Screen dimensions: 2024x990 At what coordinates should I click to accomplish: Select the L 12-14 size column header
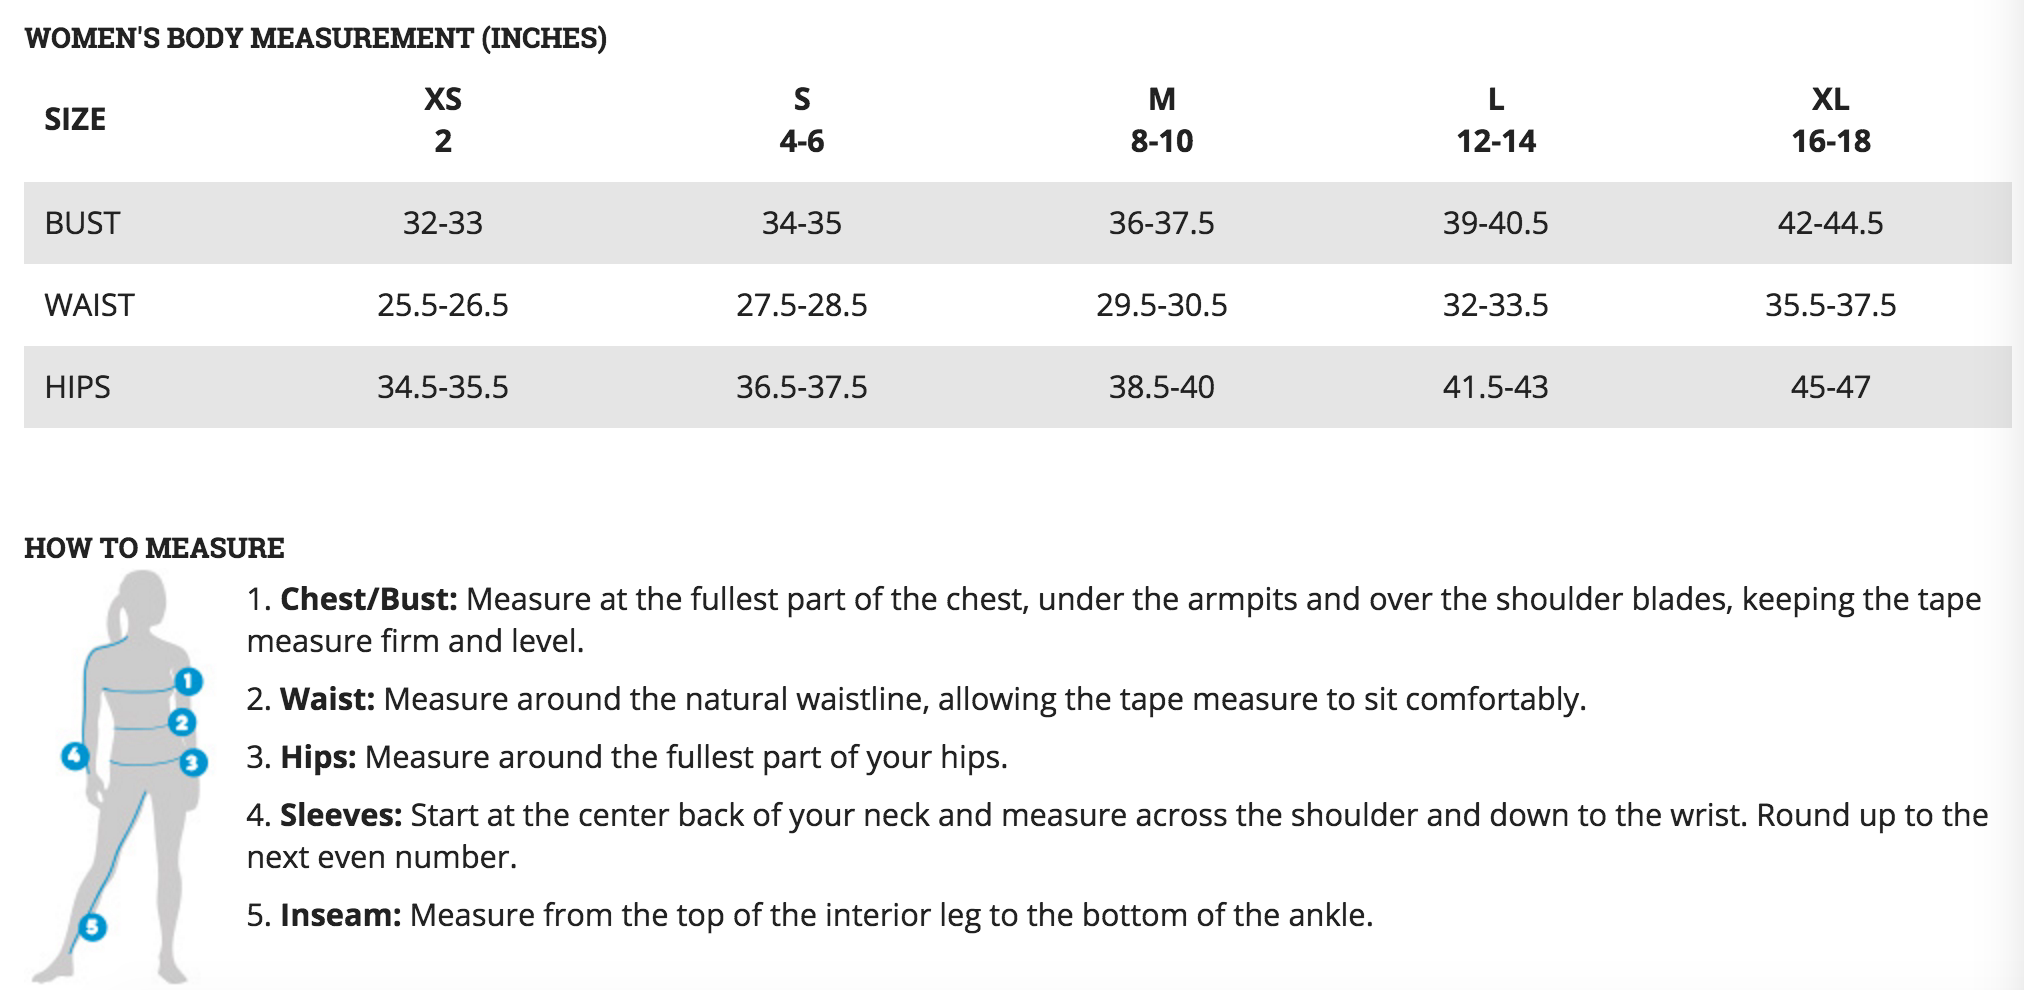tap(1495, 120)
